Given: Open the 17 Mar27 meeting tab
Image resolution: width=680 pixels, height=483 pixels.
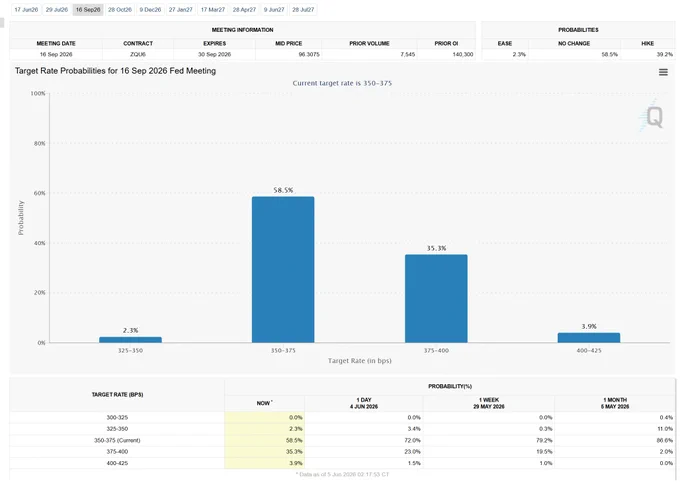Looking at the screenshot, I should [x=212, y=10].
